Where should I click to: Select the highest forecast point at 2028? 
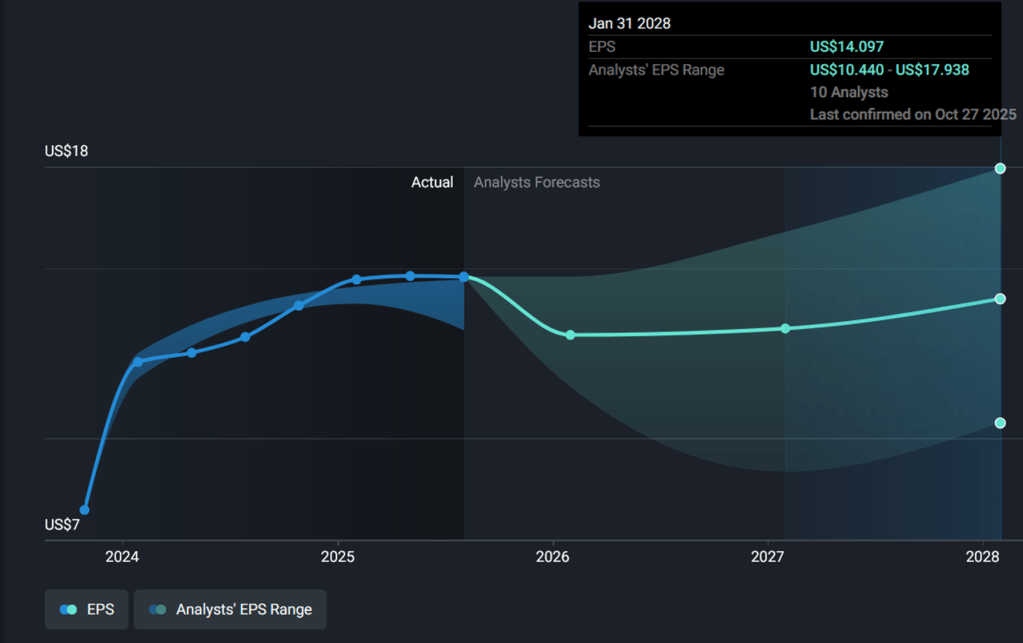point(1000,168)
